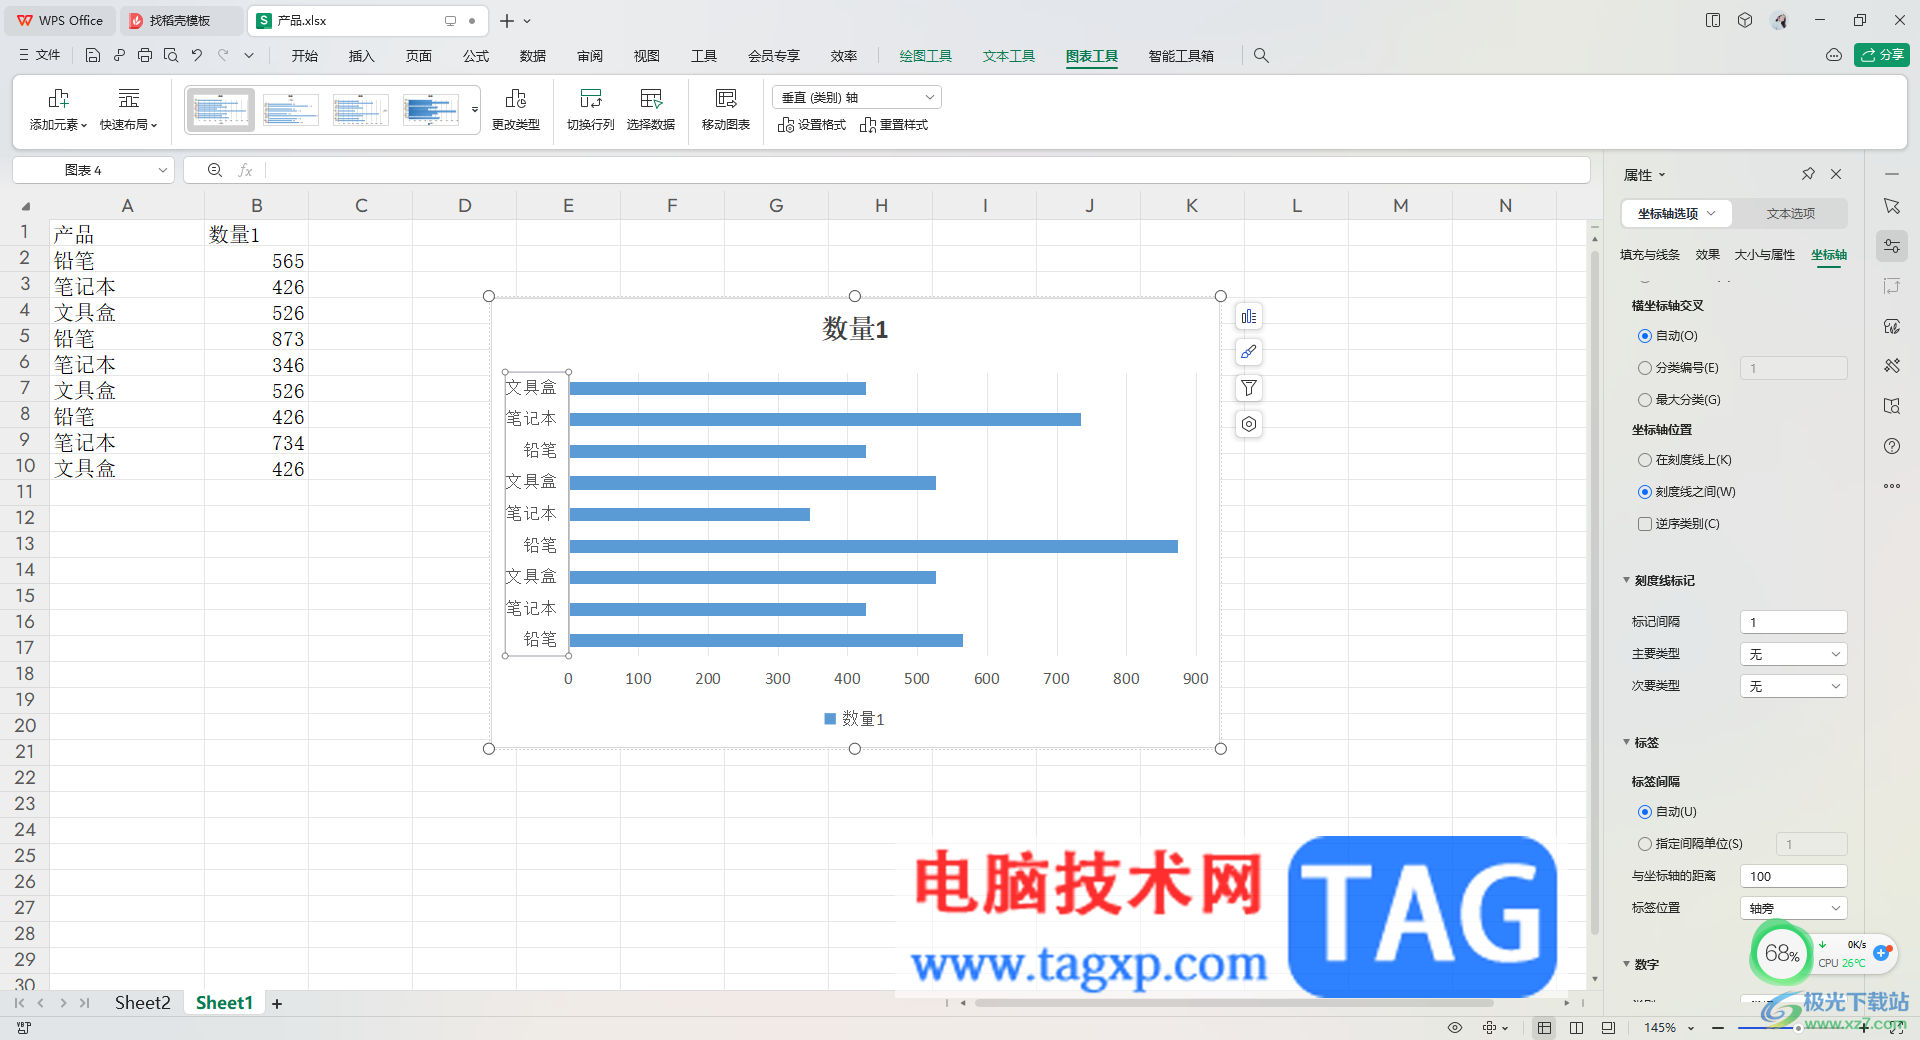Click the zoom magnifier icon by formula bar
The image size is (1920, 1040).
[x=215, y=170]
